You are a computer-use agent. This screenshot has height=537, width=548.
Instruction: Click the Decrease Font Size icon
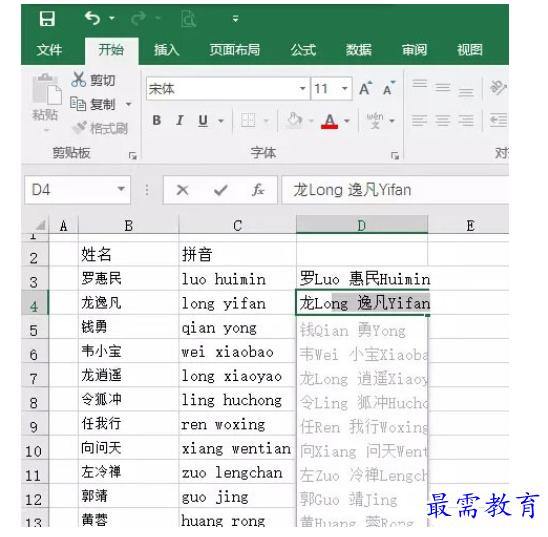coord(389,88)
